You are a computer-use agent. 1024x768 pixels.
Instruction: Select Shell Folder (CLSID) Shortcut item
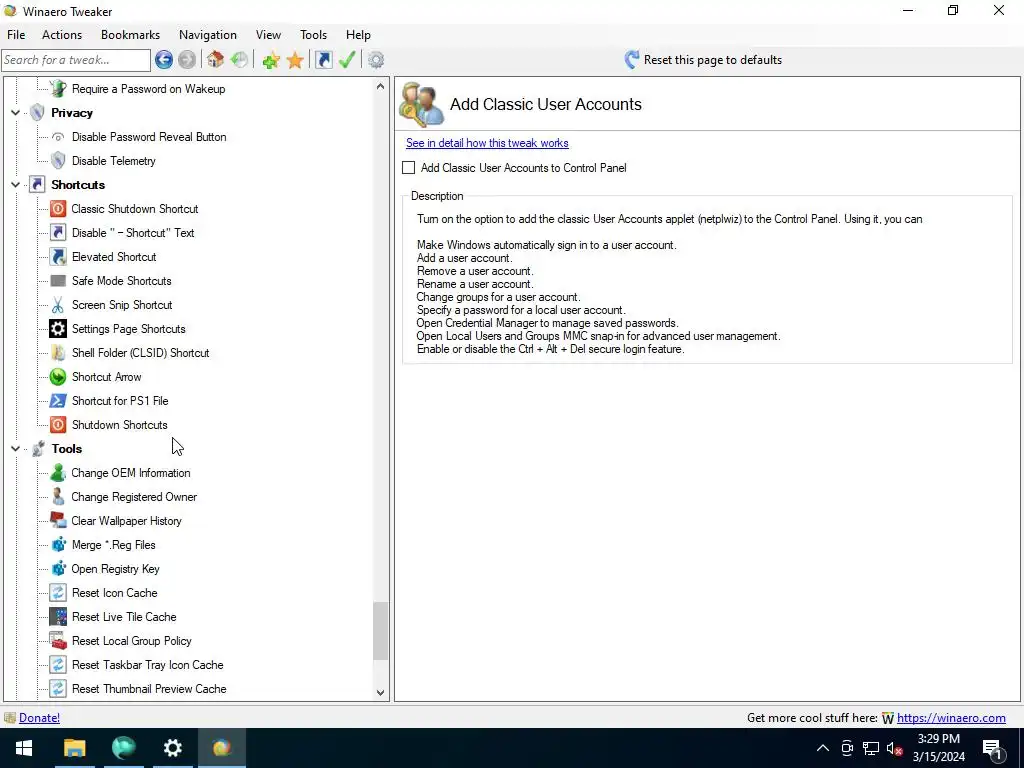(x=140, y=353)
